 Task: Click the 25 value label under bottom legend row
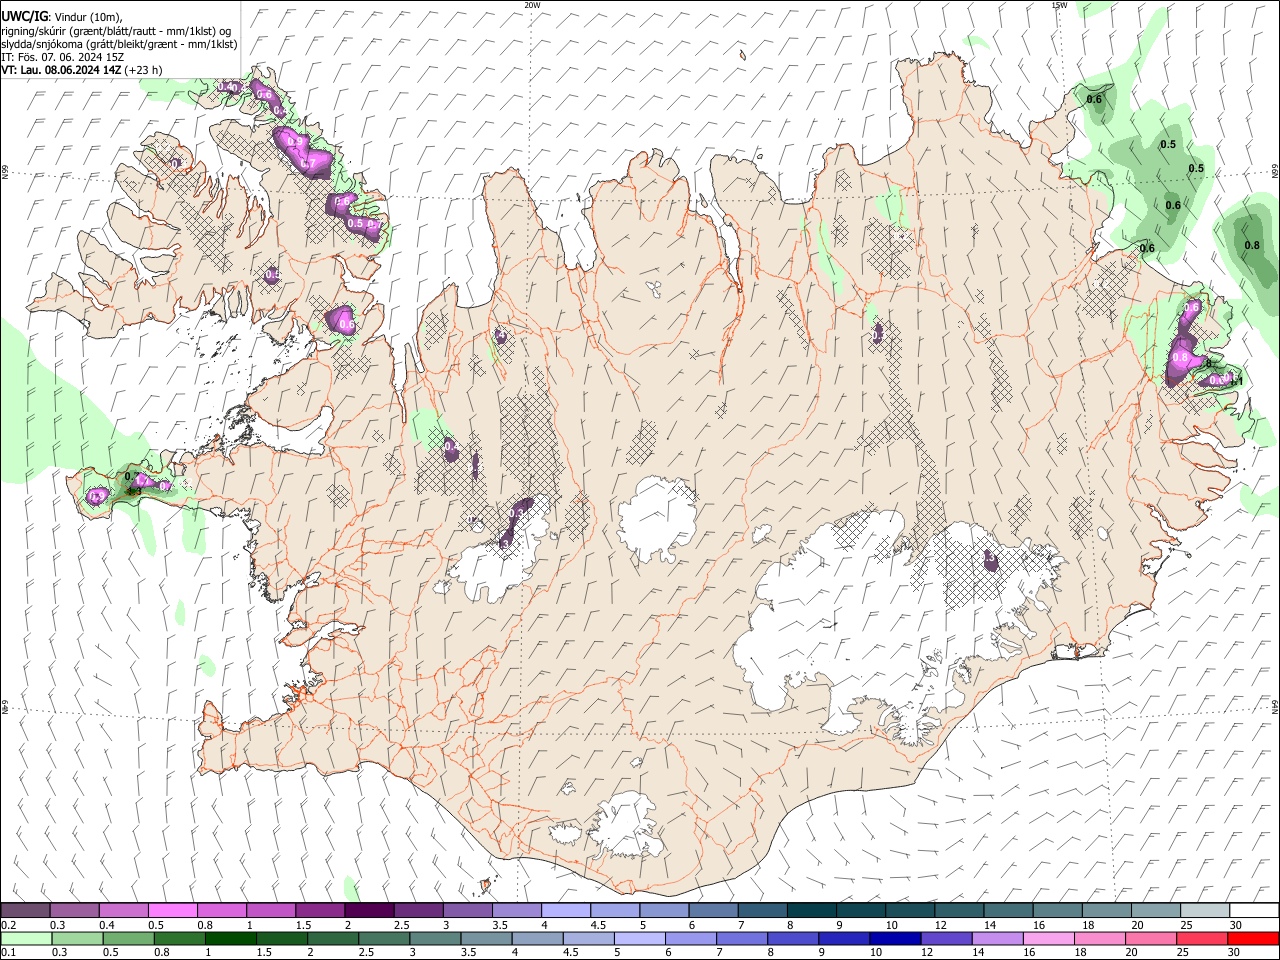point(1185,952)
